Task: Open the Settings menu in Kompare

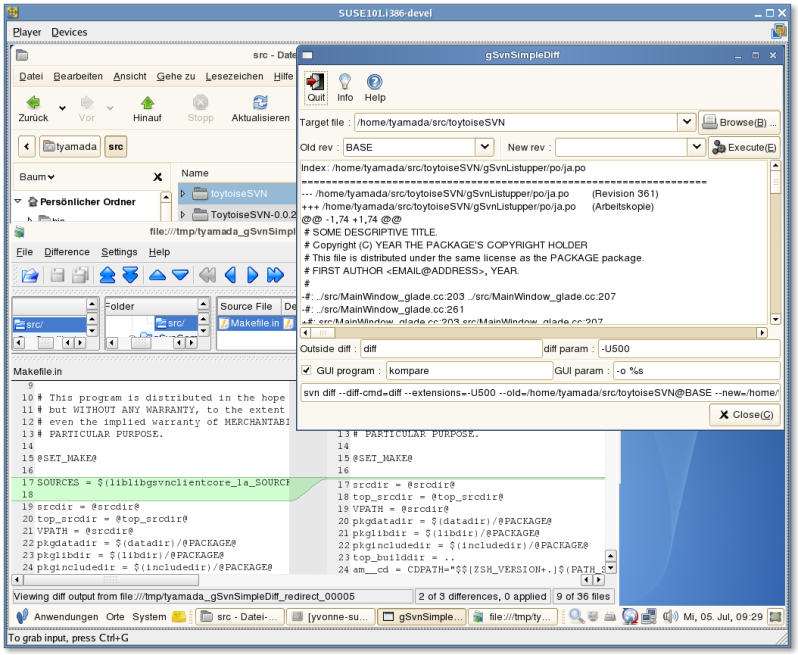Action: 119,252
